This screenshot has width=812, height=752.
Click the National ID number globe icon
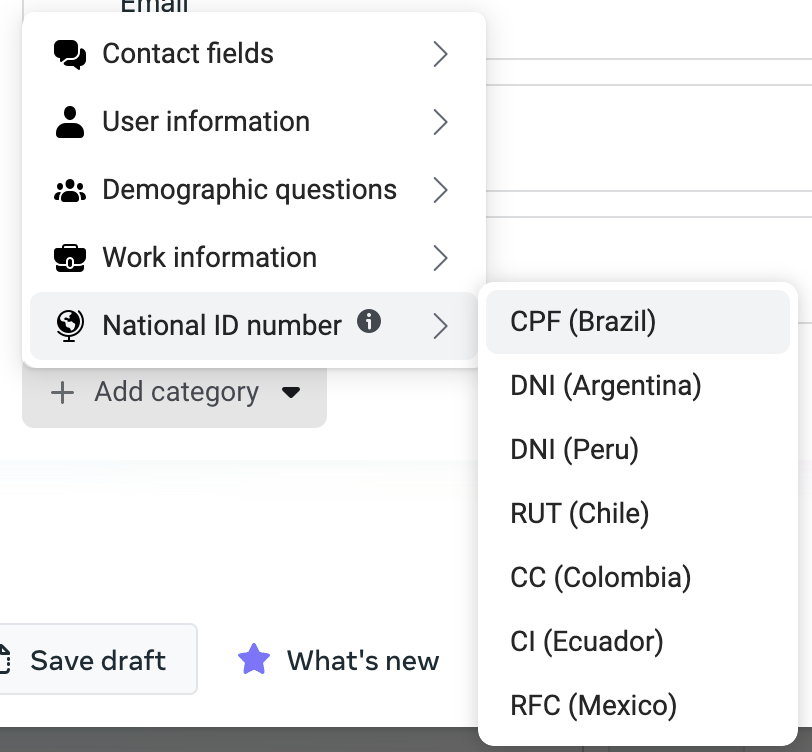pyautogui.click(x=70, y=326)
